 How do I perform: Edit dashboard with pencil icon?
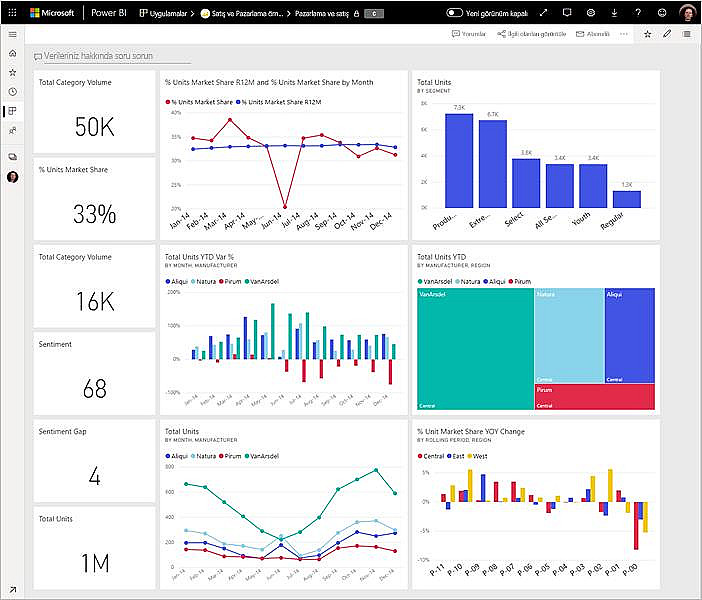pyautogui.click(x=667, y=34)
